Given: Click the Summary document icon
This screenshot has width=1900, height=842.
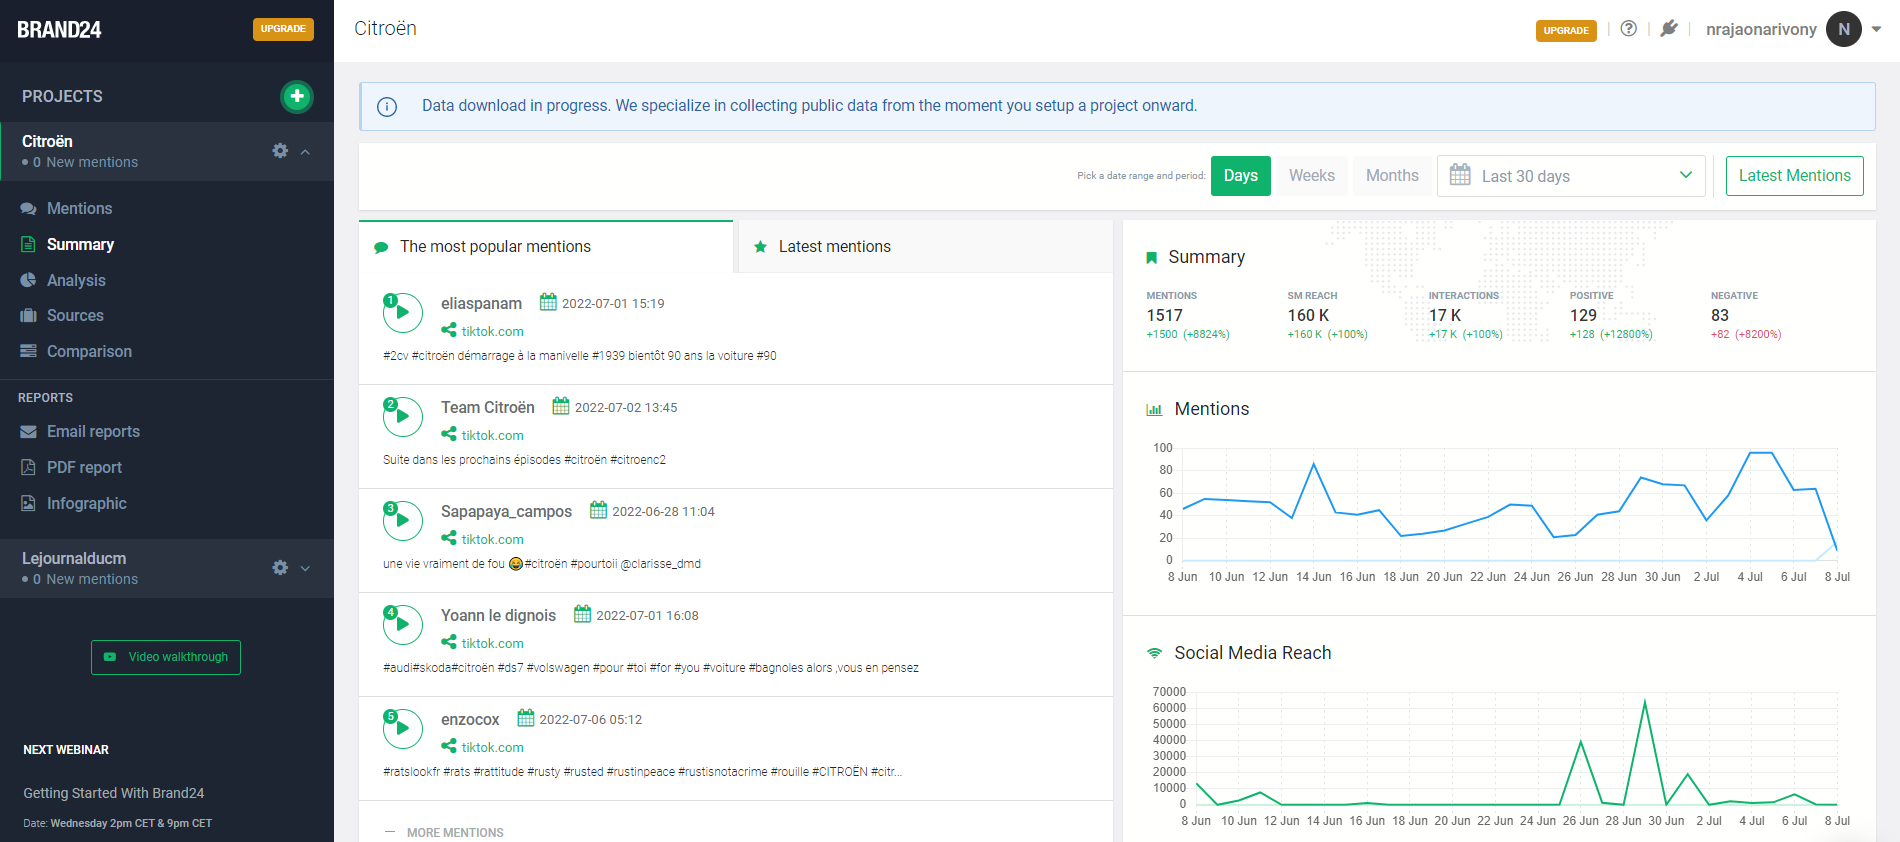Looking at the screenshot, I should 28,244.
